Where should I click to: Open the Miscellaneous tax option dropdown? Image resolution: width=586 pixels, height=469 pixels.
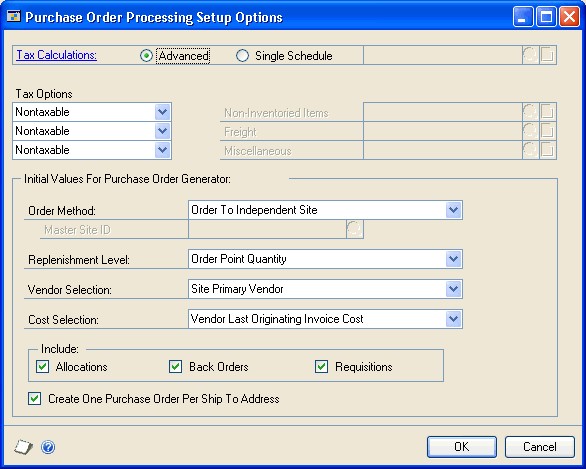pyautogui.click(x=163, y=150)
